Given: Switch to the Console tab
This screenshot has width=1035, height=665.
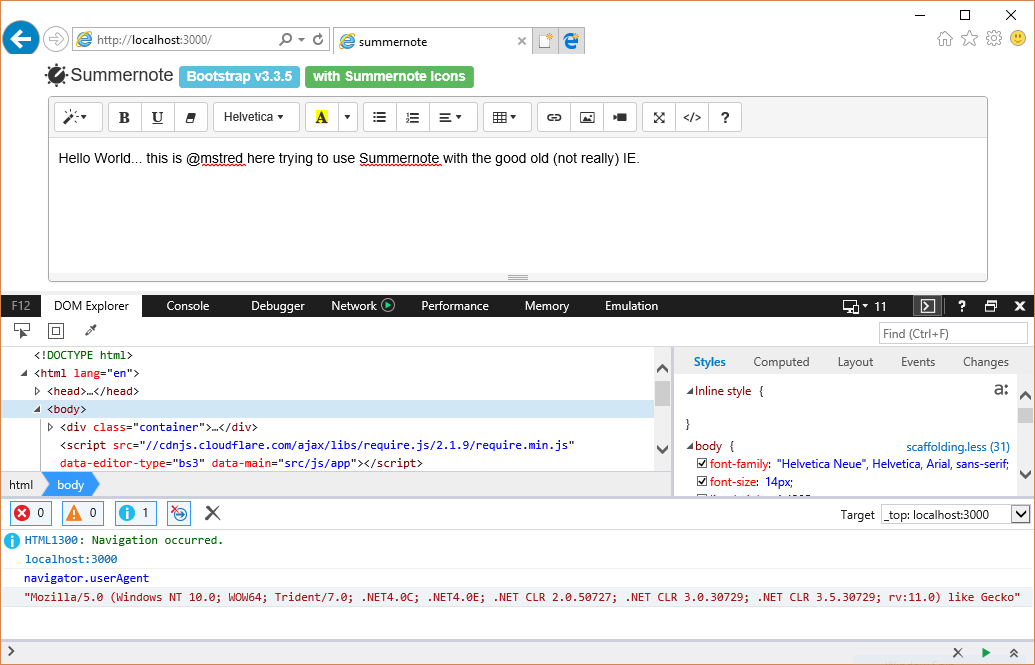Looking at the screenshot, I should (x=187, y=306).
